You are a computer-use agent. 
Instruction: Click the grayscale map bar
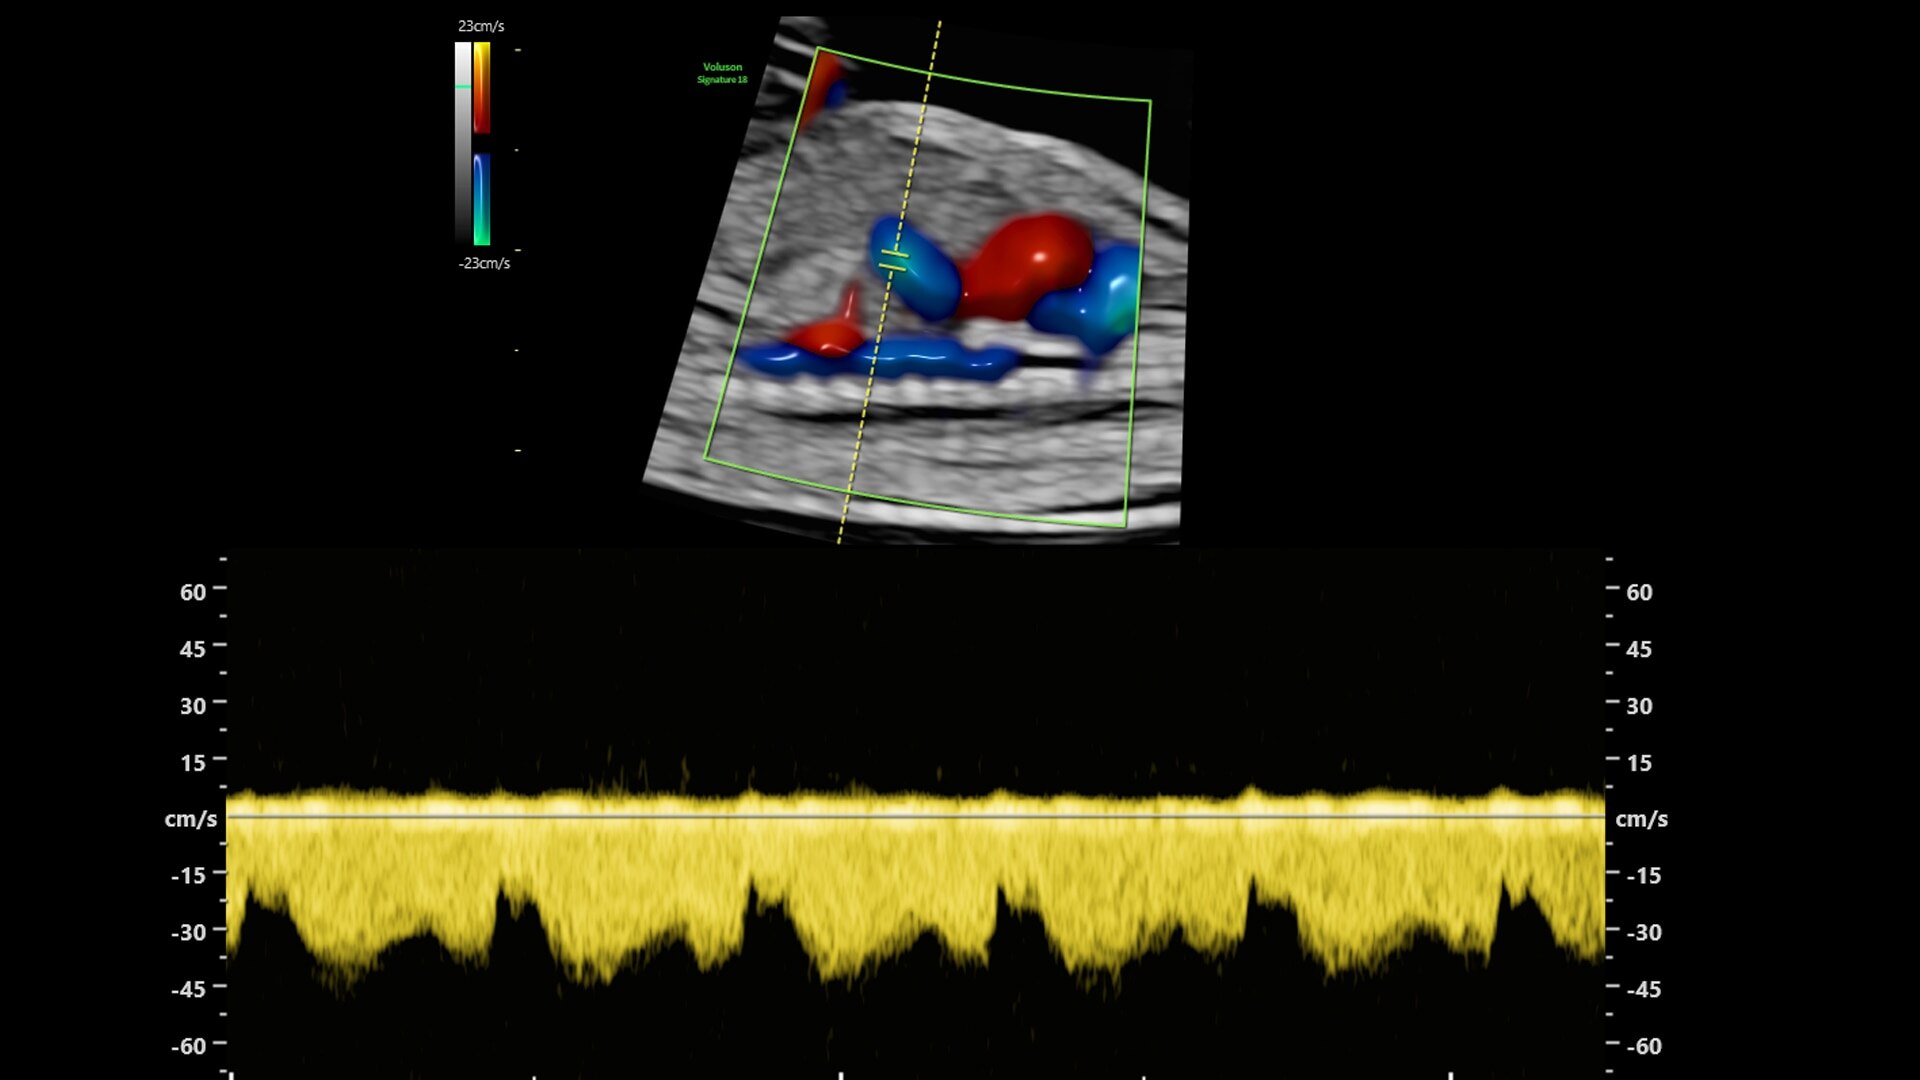pos(463,160)
